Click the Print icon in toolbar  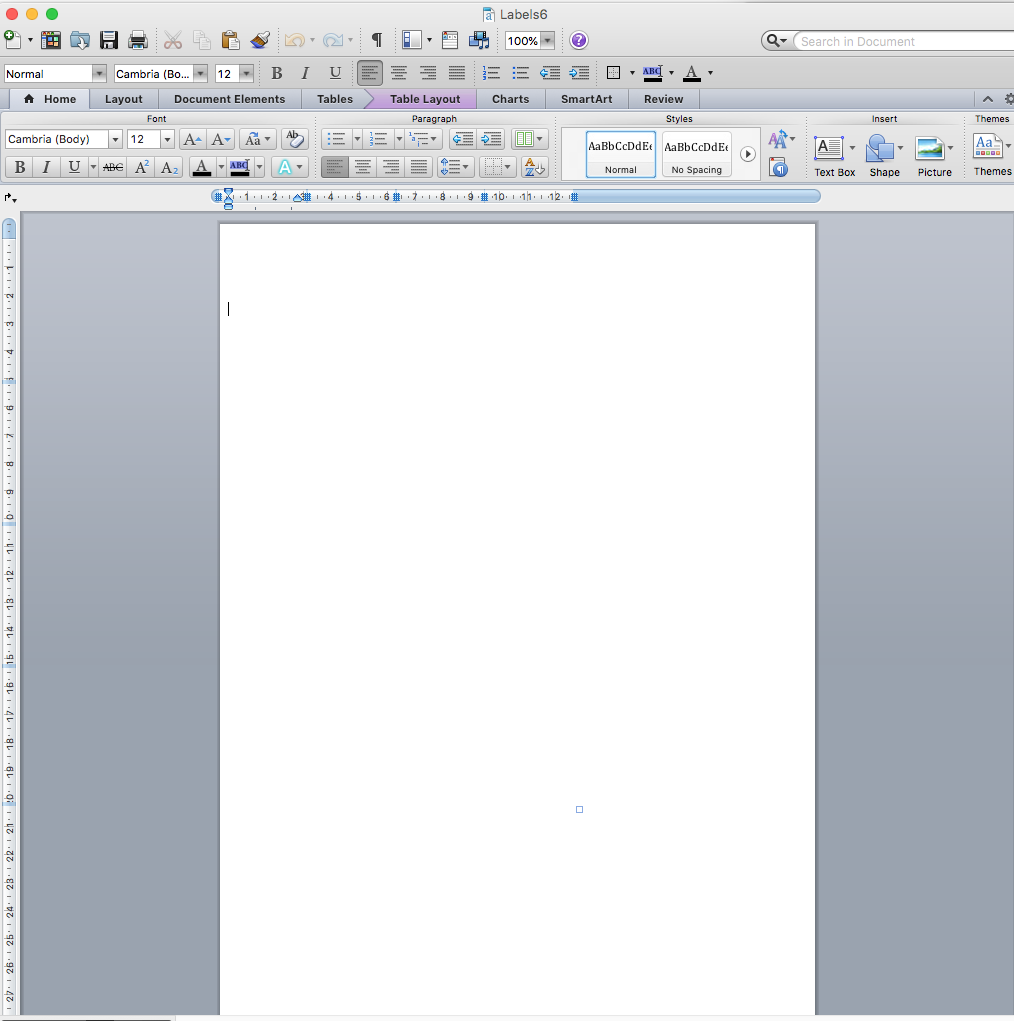(138, 41)
